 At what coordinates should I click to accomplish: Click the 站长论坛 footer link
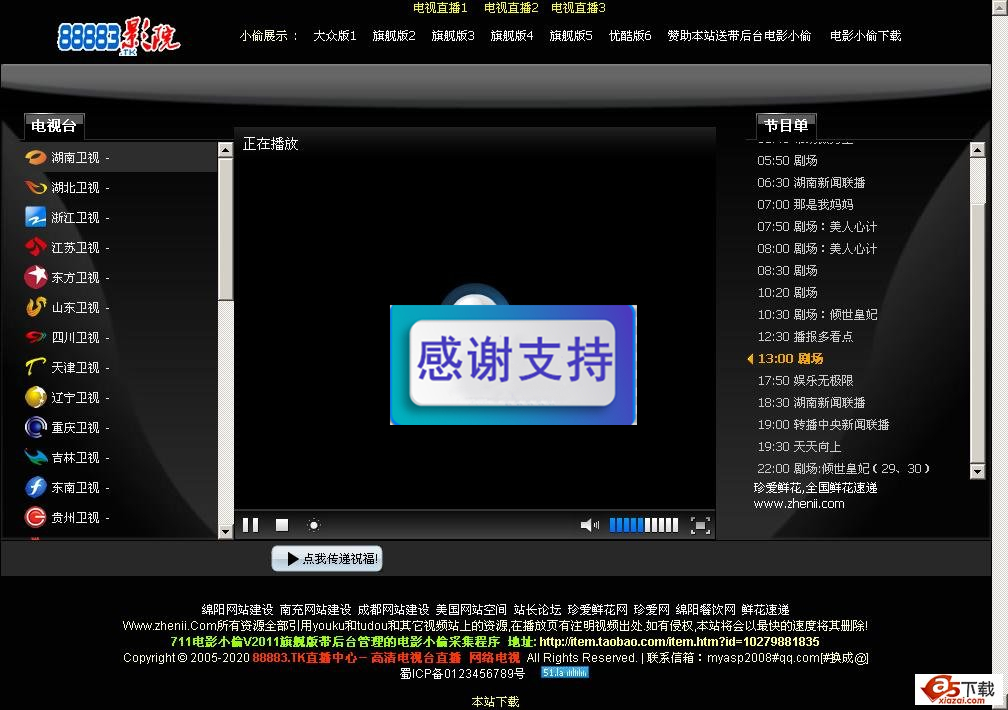(537, 609)
